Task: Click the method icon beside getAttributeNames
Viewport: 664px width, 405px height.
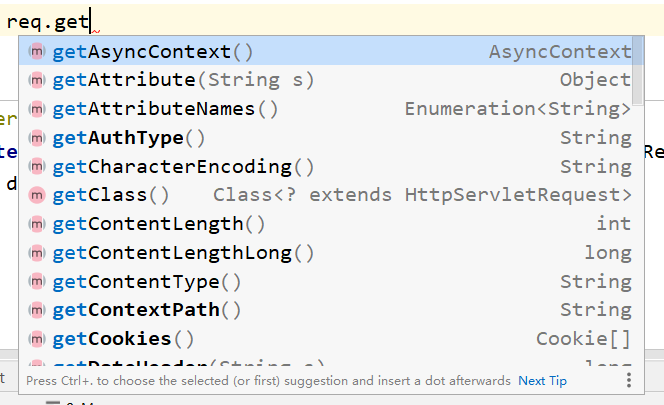Action: click(x=37, y=109)
